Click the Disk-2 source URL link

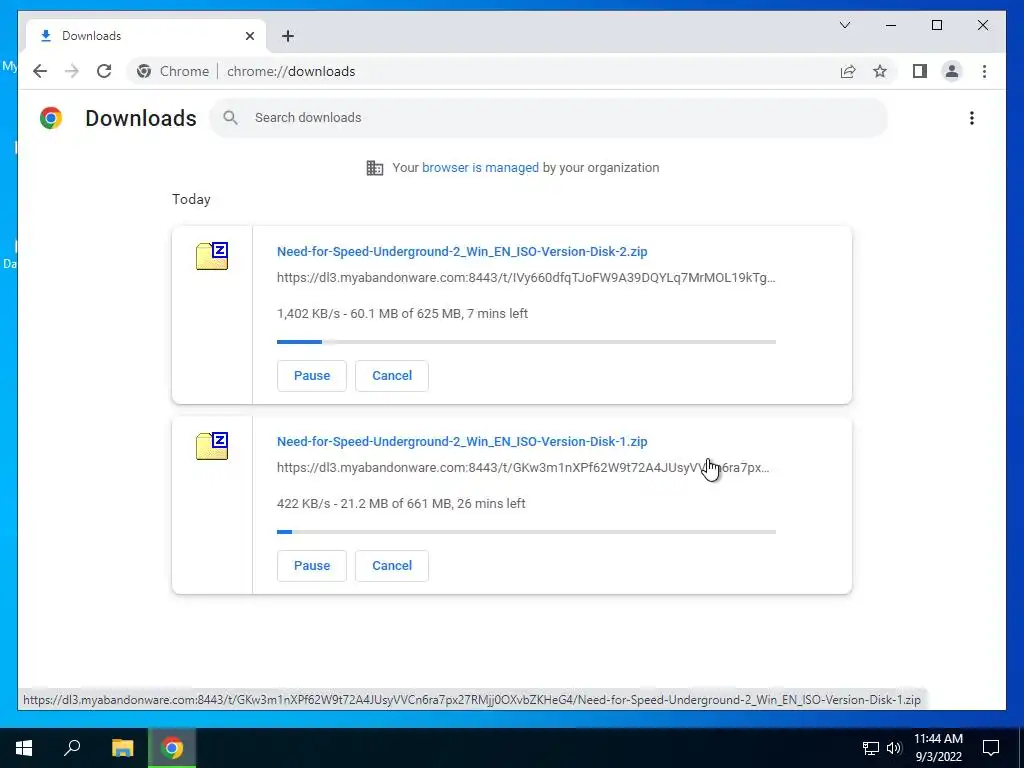pyautogui.click(x=526, y=278)
